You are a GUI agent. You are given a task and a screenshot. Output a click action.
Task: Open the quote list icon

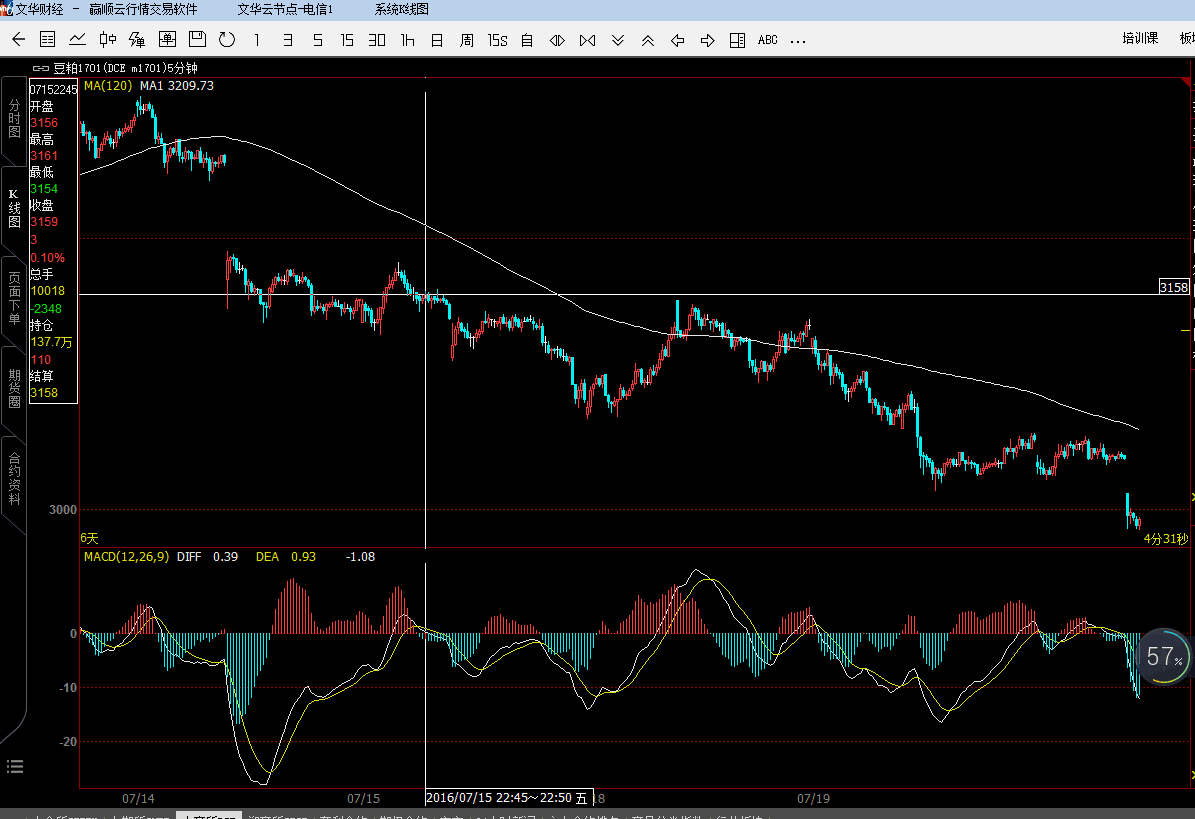click(47, 40)
